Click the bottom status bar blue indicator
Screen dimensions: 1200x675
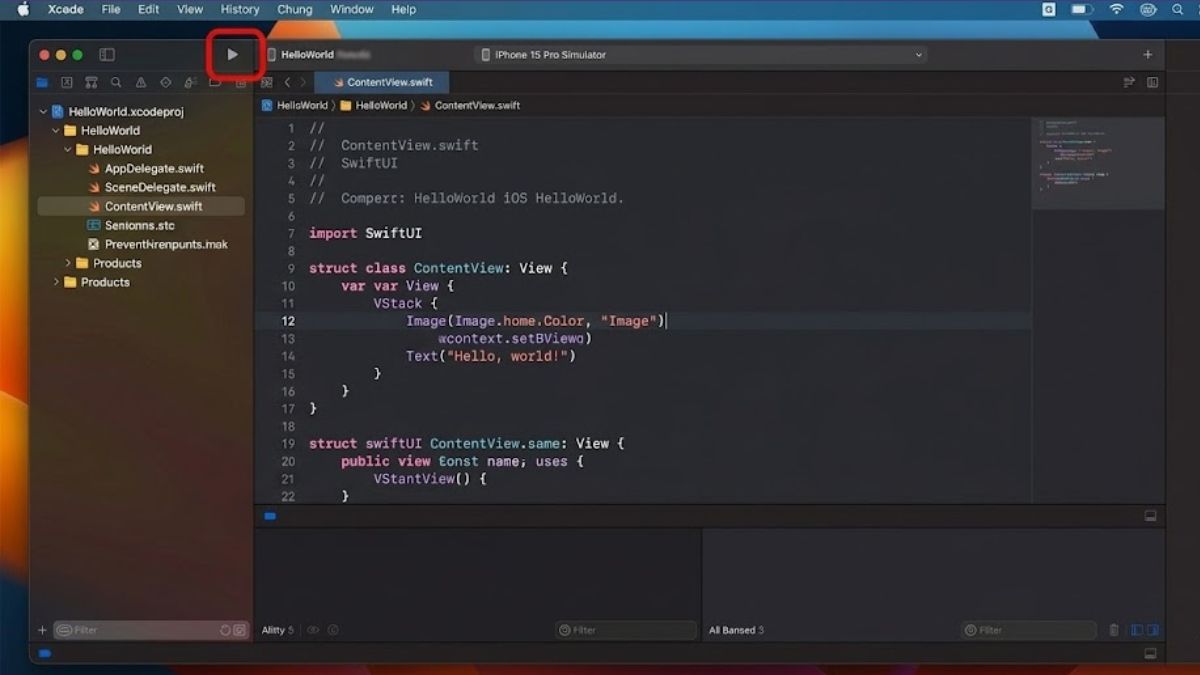[x=45, y=653]
